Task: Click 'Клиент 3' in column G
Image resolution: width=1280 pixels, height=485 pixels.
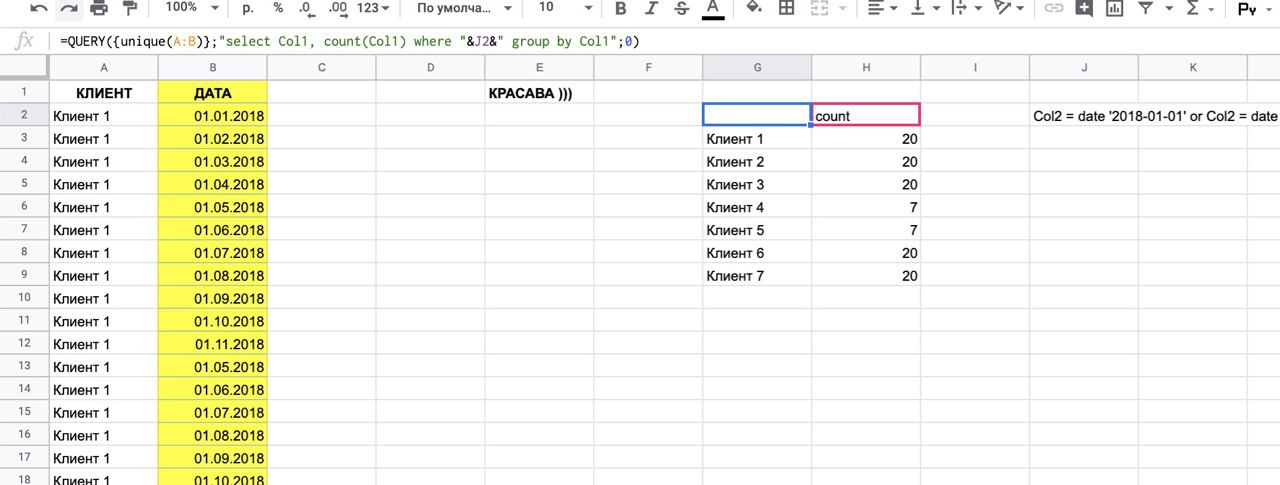Action: [x=757, y=184]
